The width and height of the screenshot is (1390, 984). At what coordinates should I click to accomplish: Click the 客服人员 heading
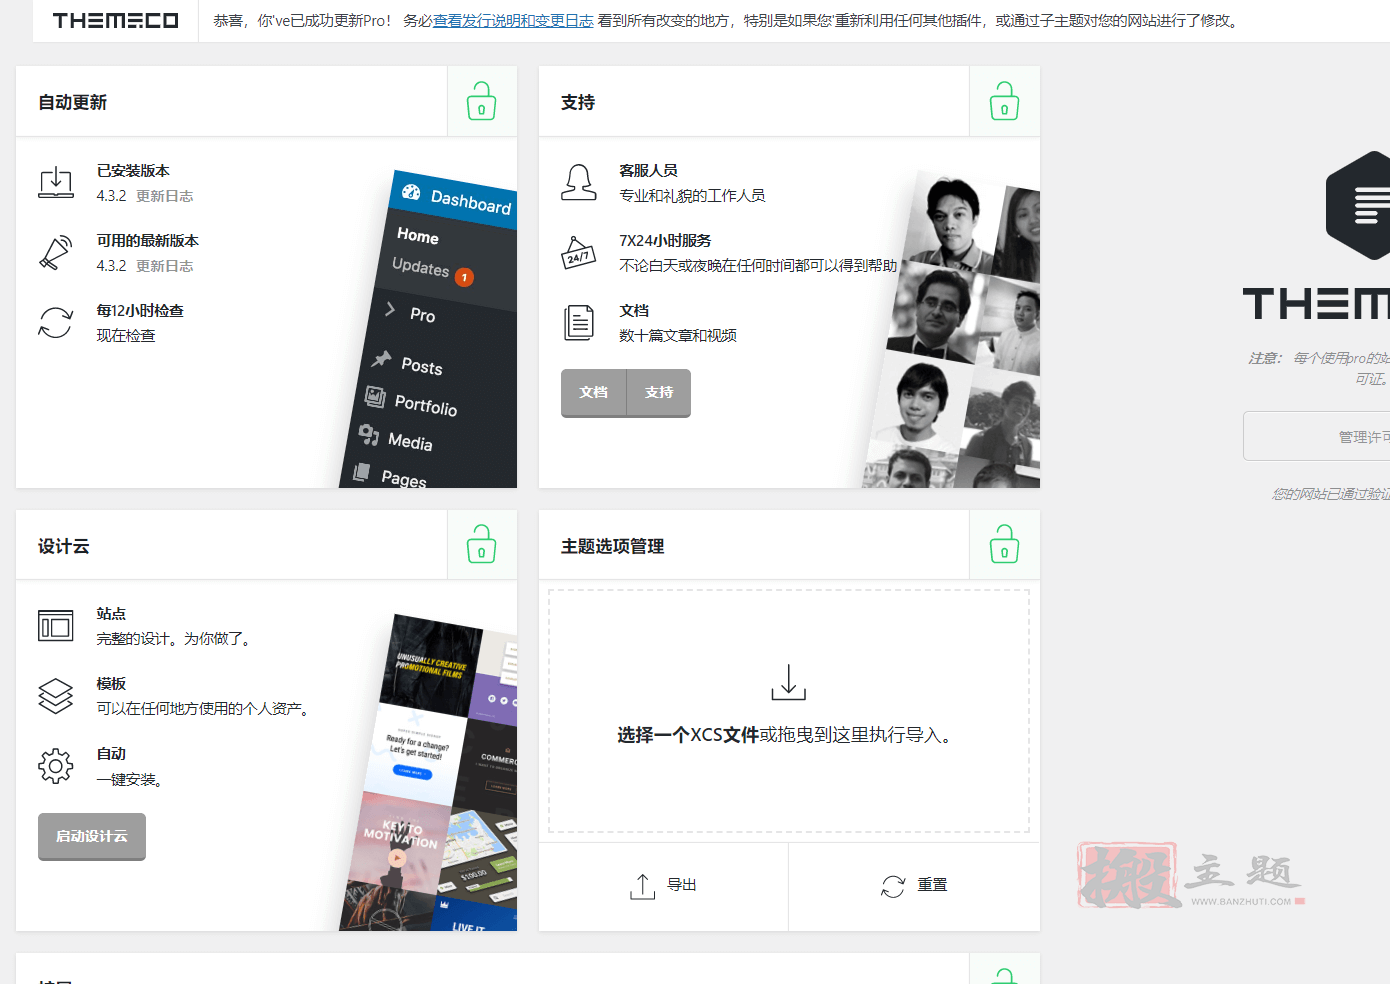pos(649,171)
